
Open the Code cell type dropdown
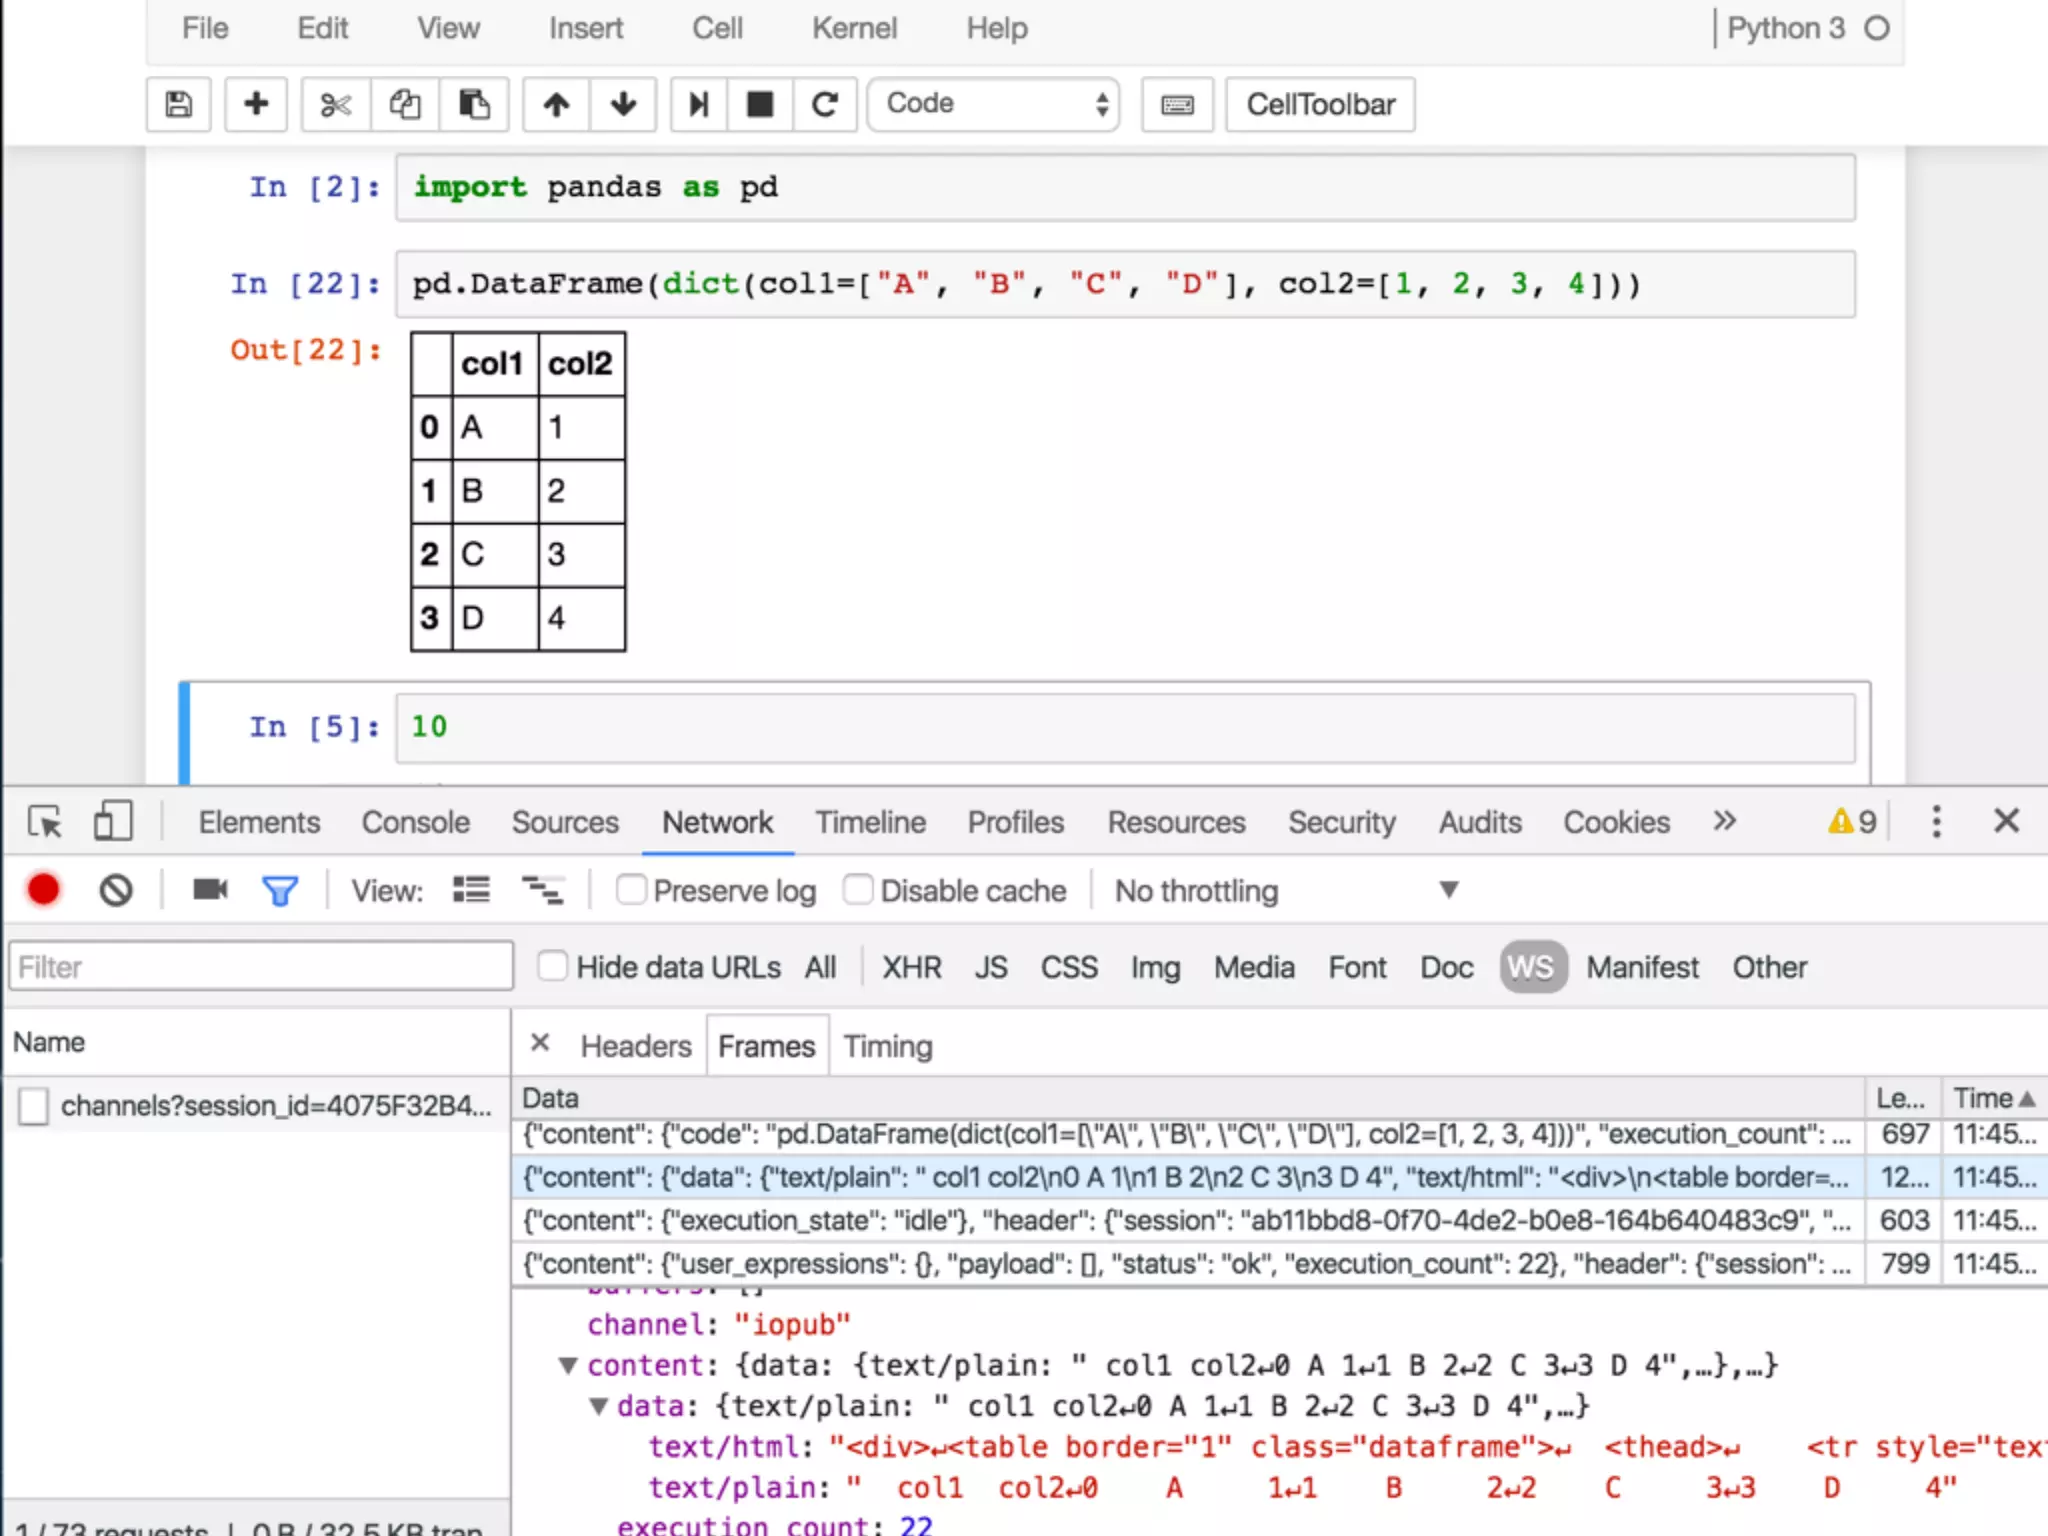pos(993,104)
